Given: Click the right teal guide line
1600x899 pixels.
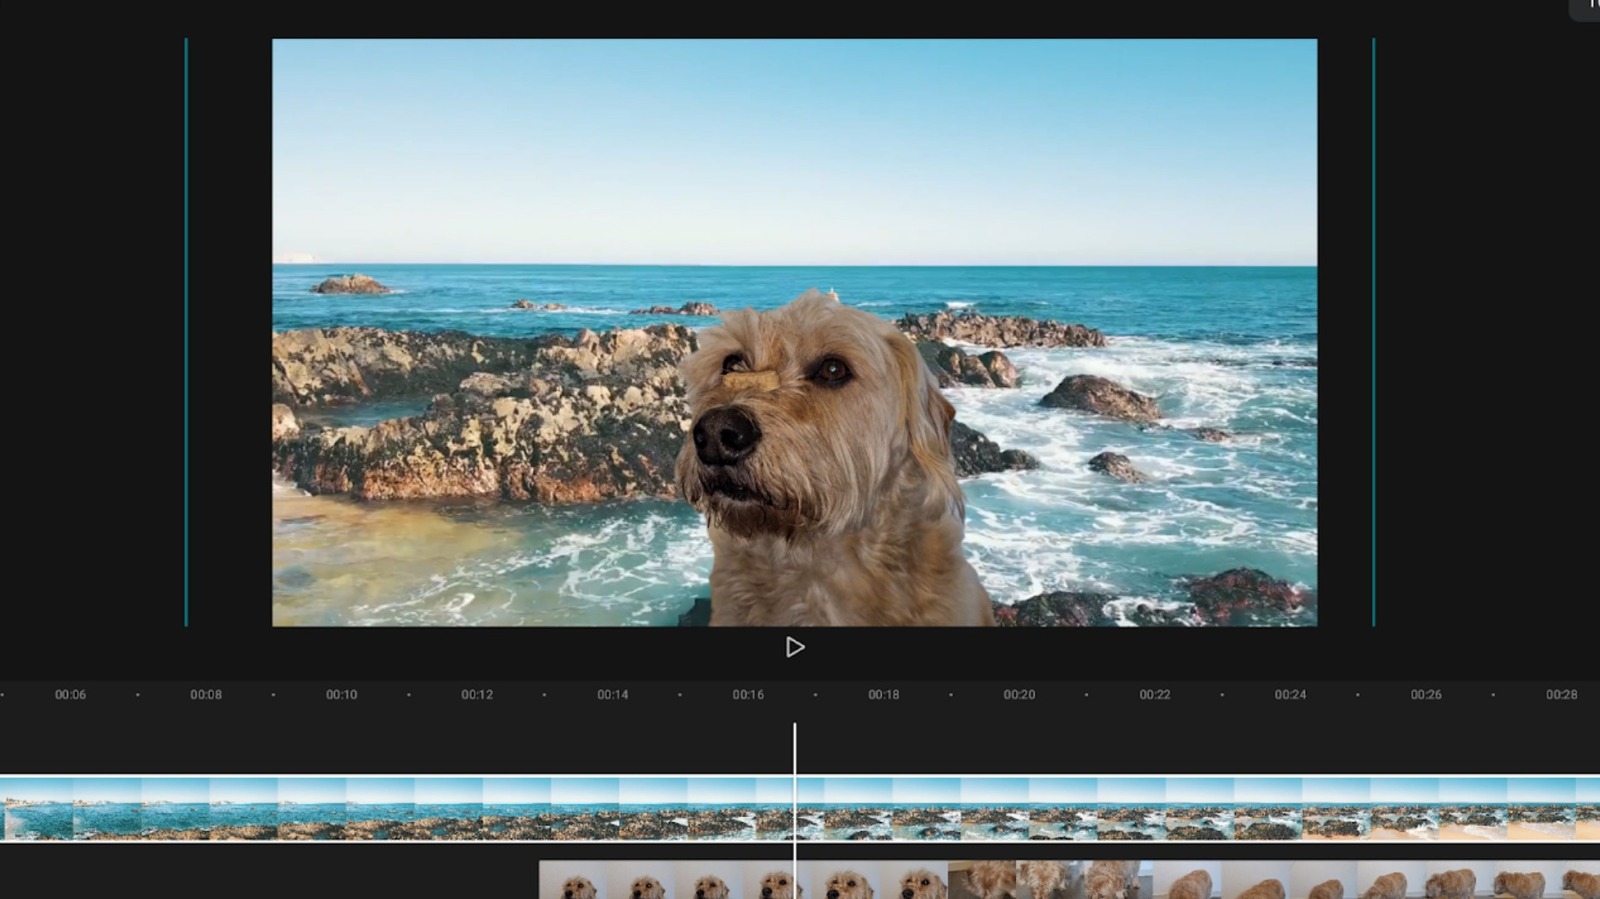Looking at the screenshot, I should point(1373,332).
